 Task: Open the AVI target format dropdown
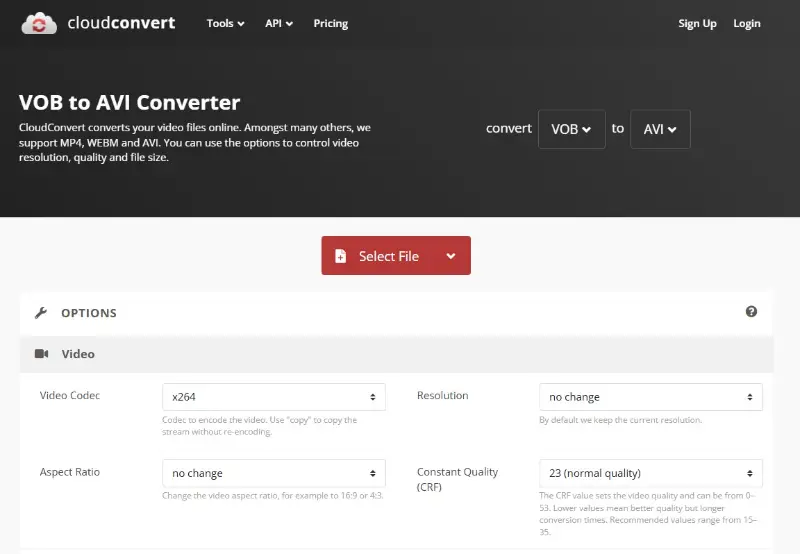tap(660, 129)
